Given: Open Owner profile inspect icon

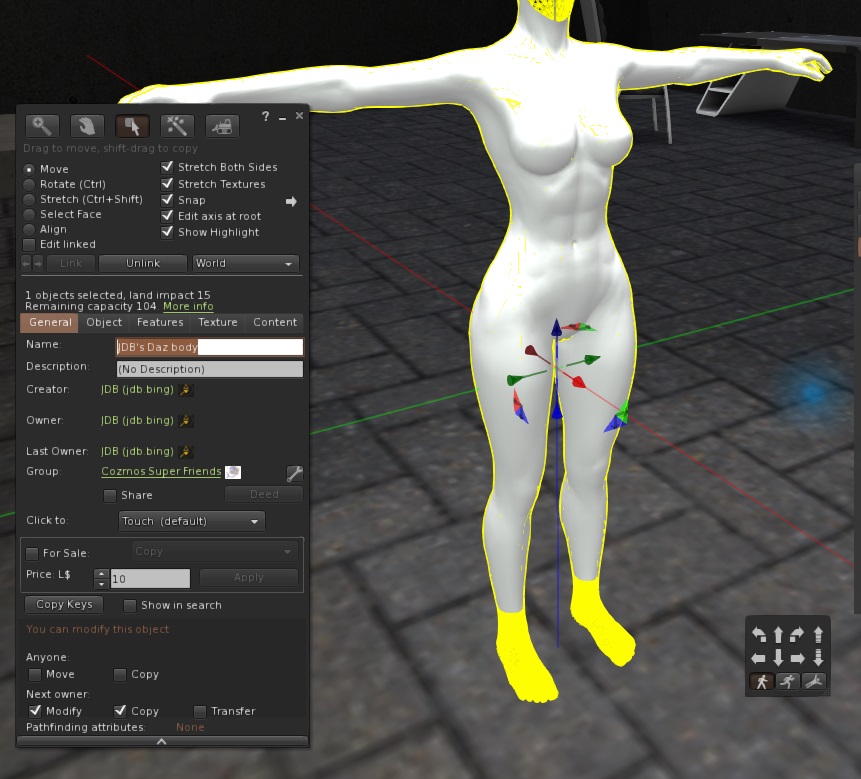Looking at the screenshot, I should (186, 421).
